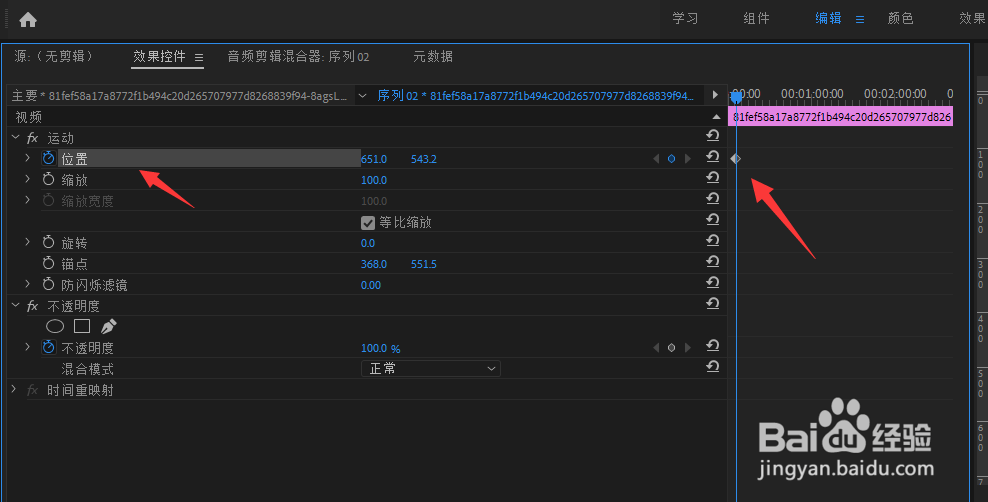Go to previous 不透明度 keyframe

click(x=656, y=348)
